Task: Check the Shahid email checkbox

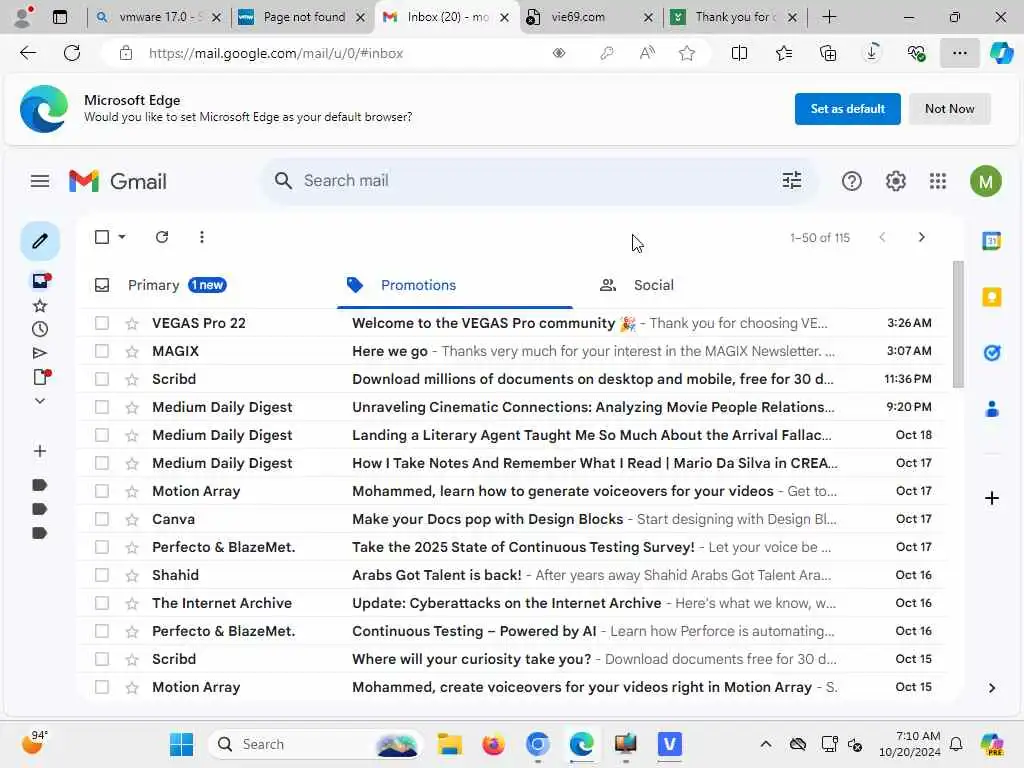Action: pyautogui.click(x=102, y=575)
